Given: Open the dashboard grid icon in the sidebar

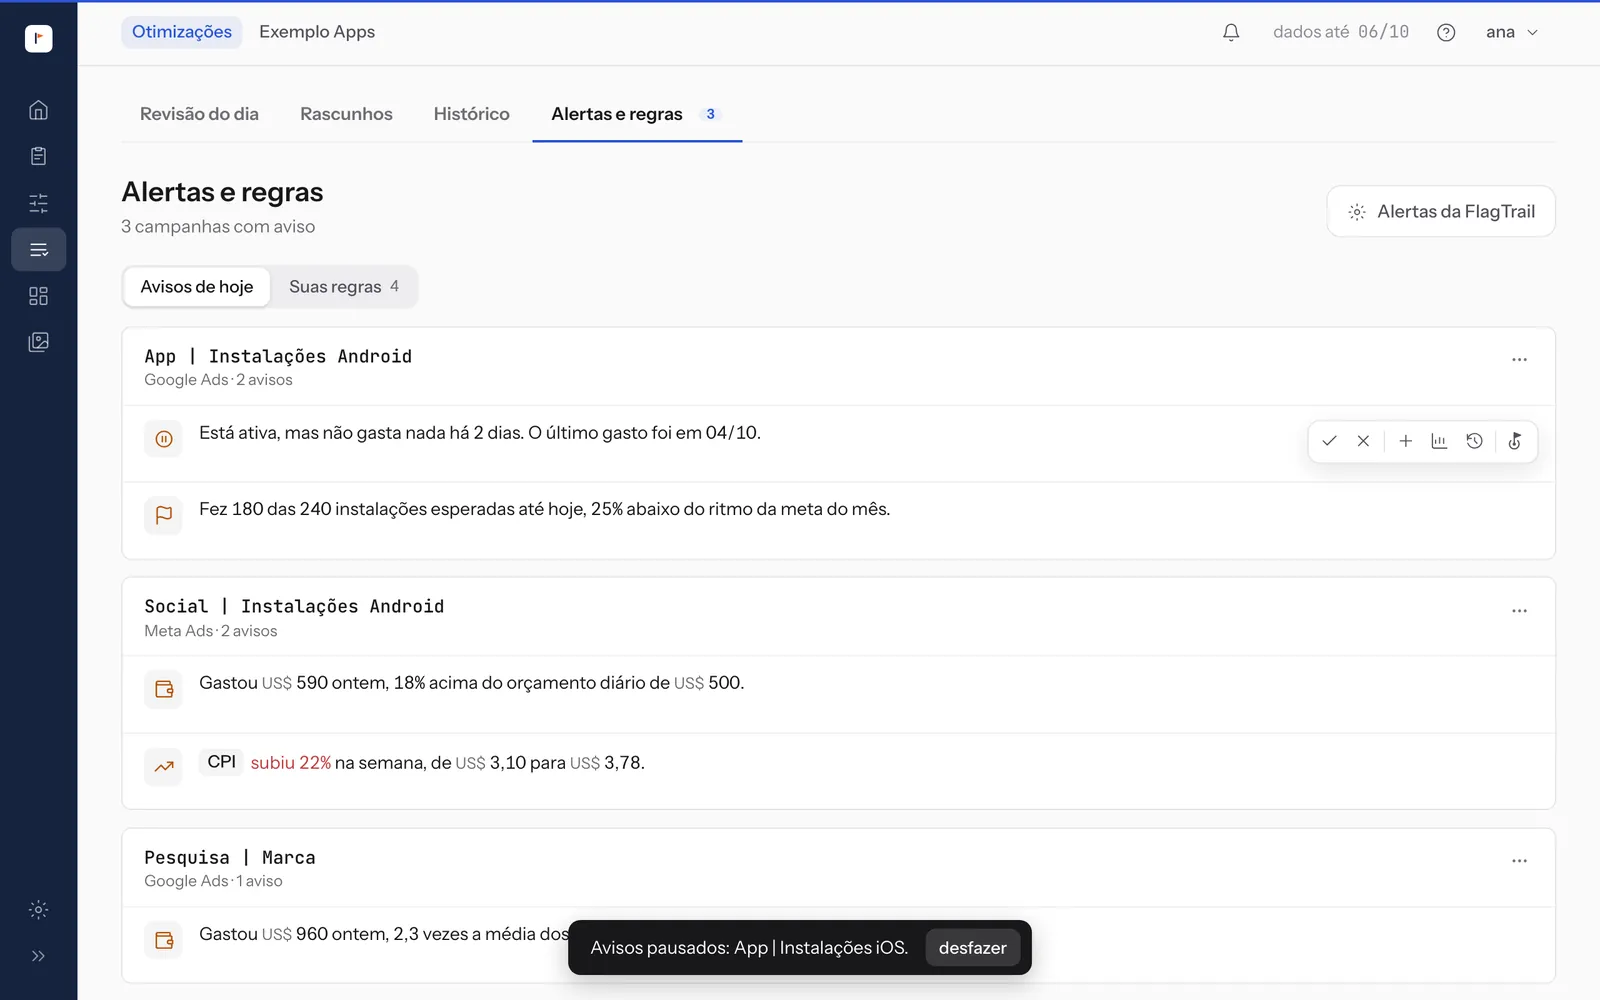Looking at the screenshot, I should (38, 296).
